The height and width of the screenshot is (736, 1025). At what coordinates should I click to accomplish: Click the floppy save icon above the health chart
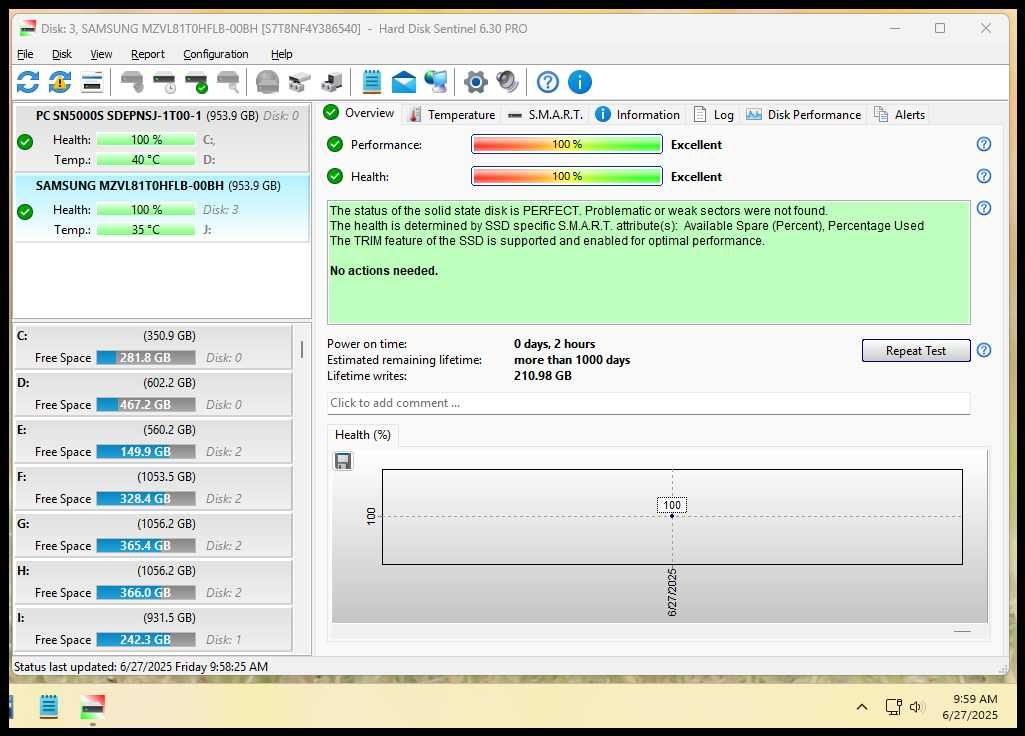point(343,461)
